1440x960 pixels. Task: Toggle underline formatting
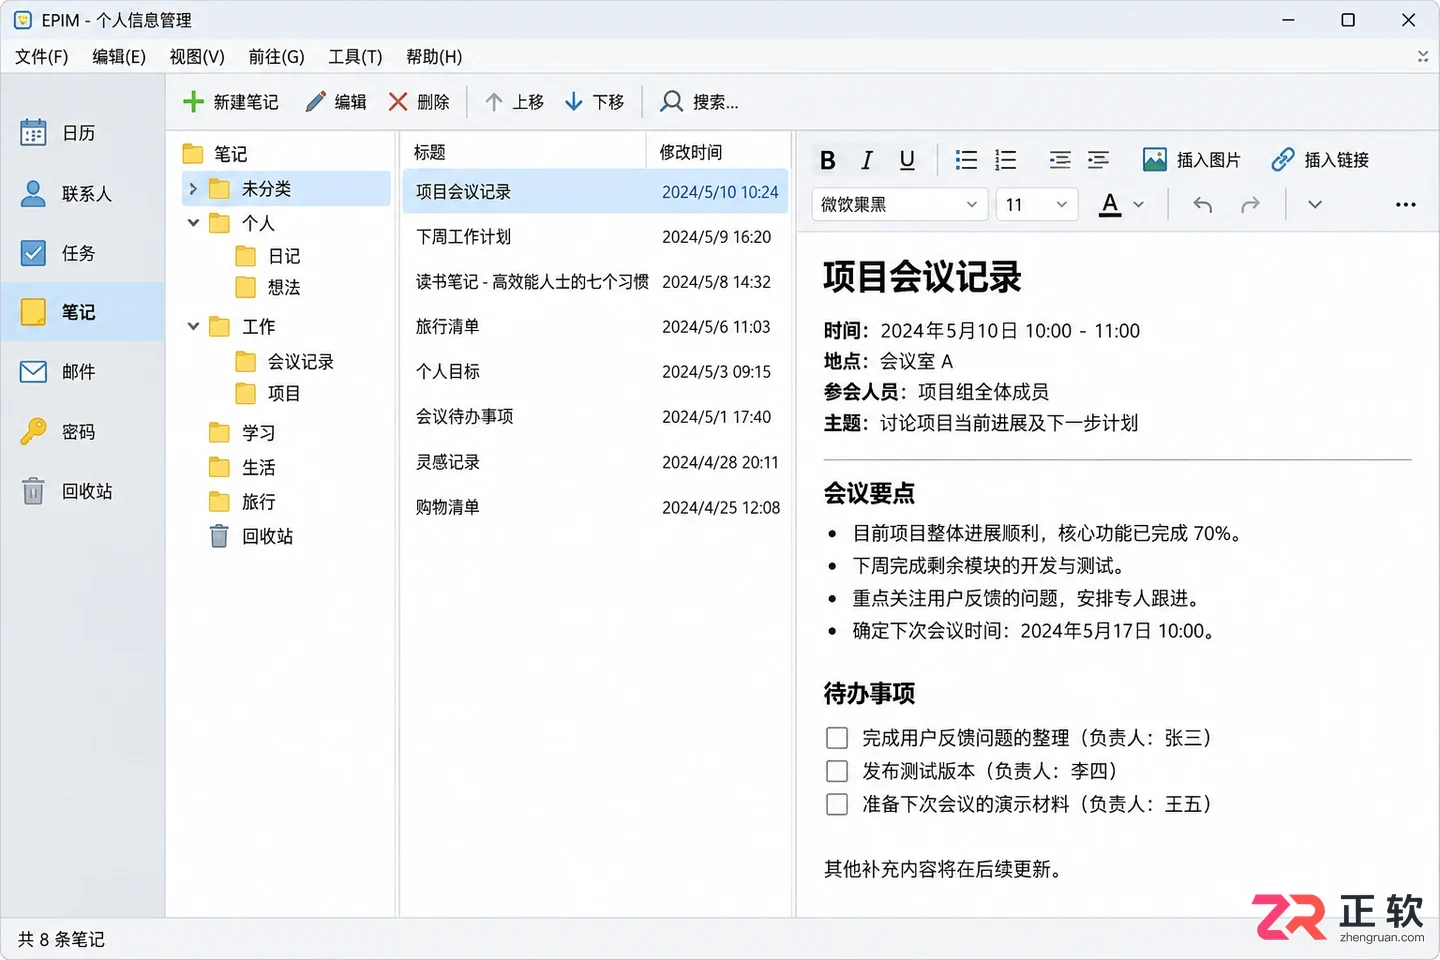(x=907, y=160)
